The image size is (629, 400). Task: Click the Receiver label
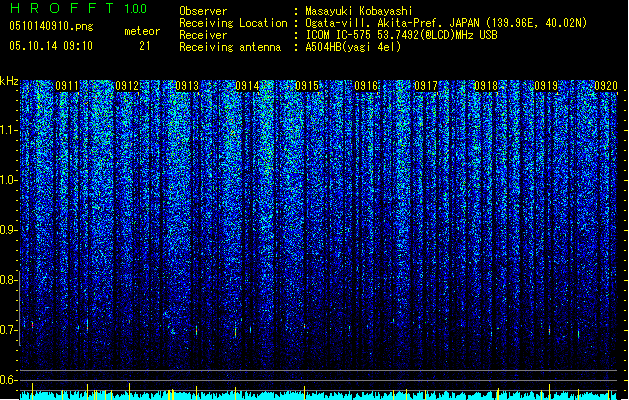click(x=203, y=35)
